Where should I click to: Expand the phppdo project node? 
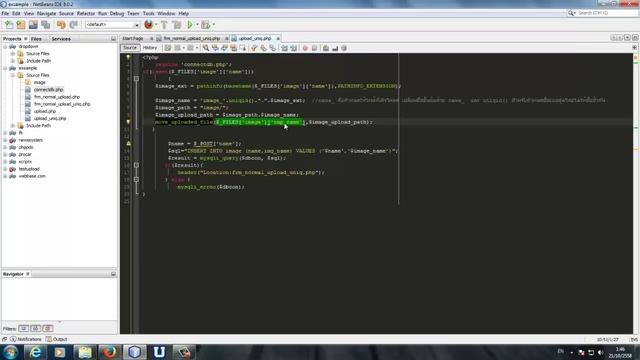coord(5,147)
